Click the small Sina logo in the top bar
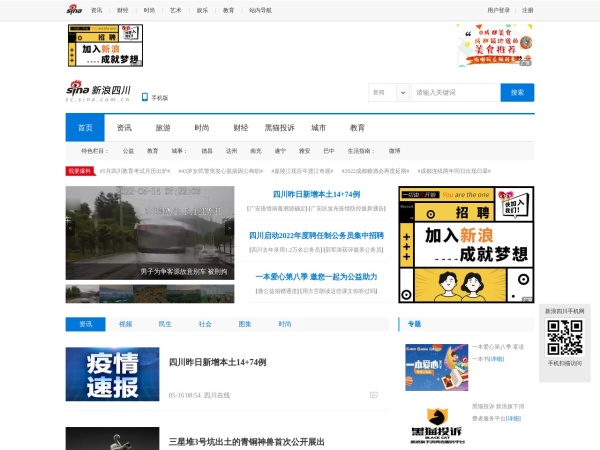 (x=74, y=10)
